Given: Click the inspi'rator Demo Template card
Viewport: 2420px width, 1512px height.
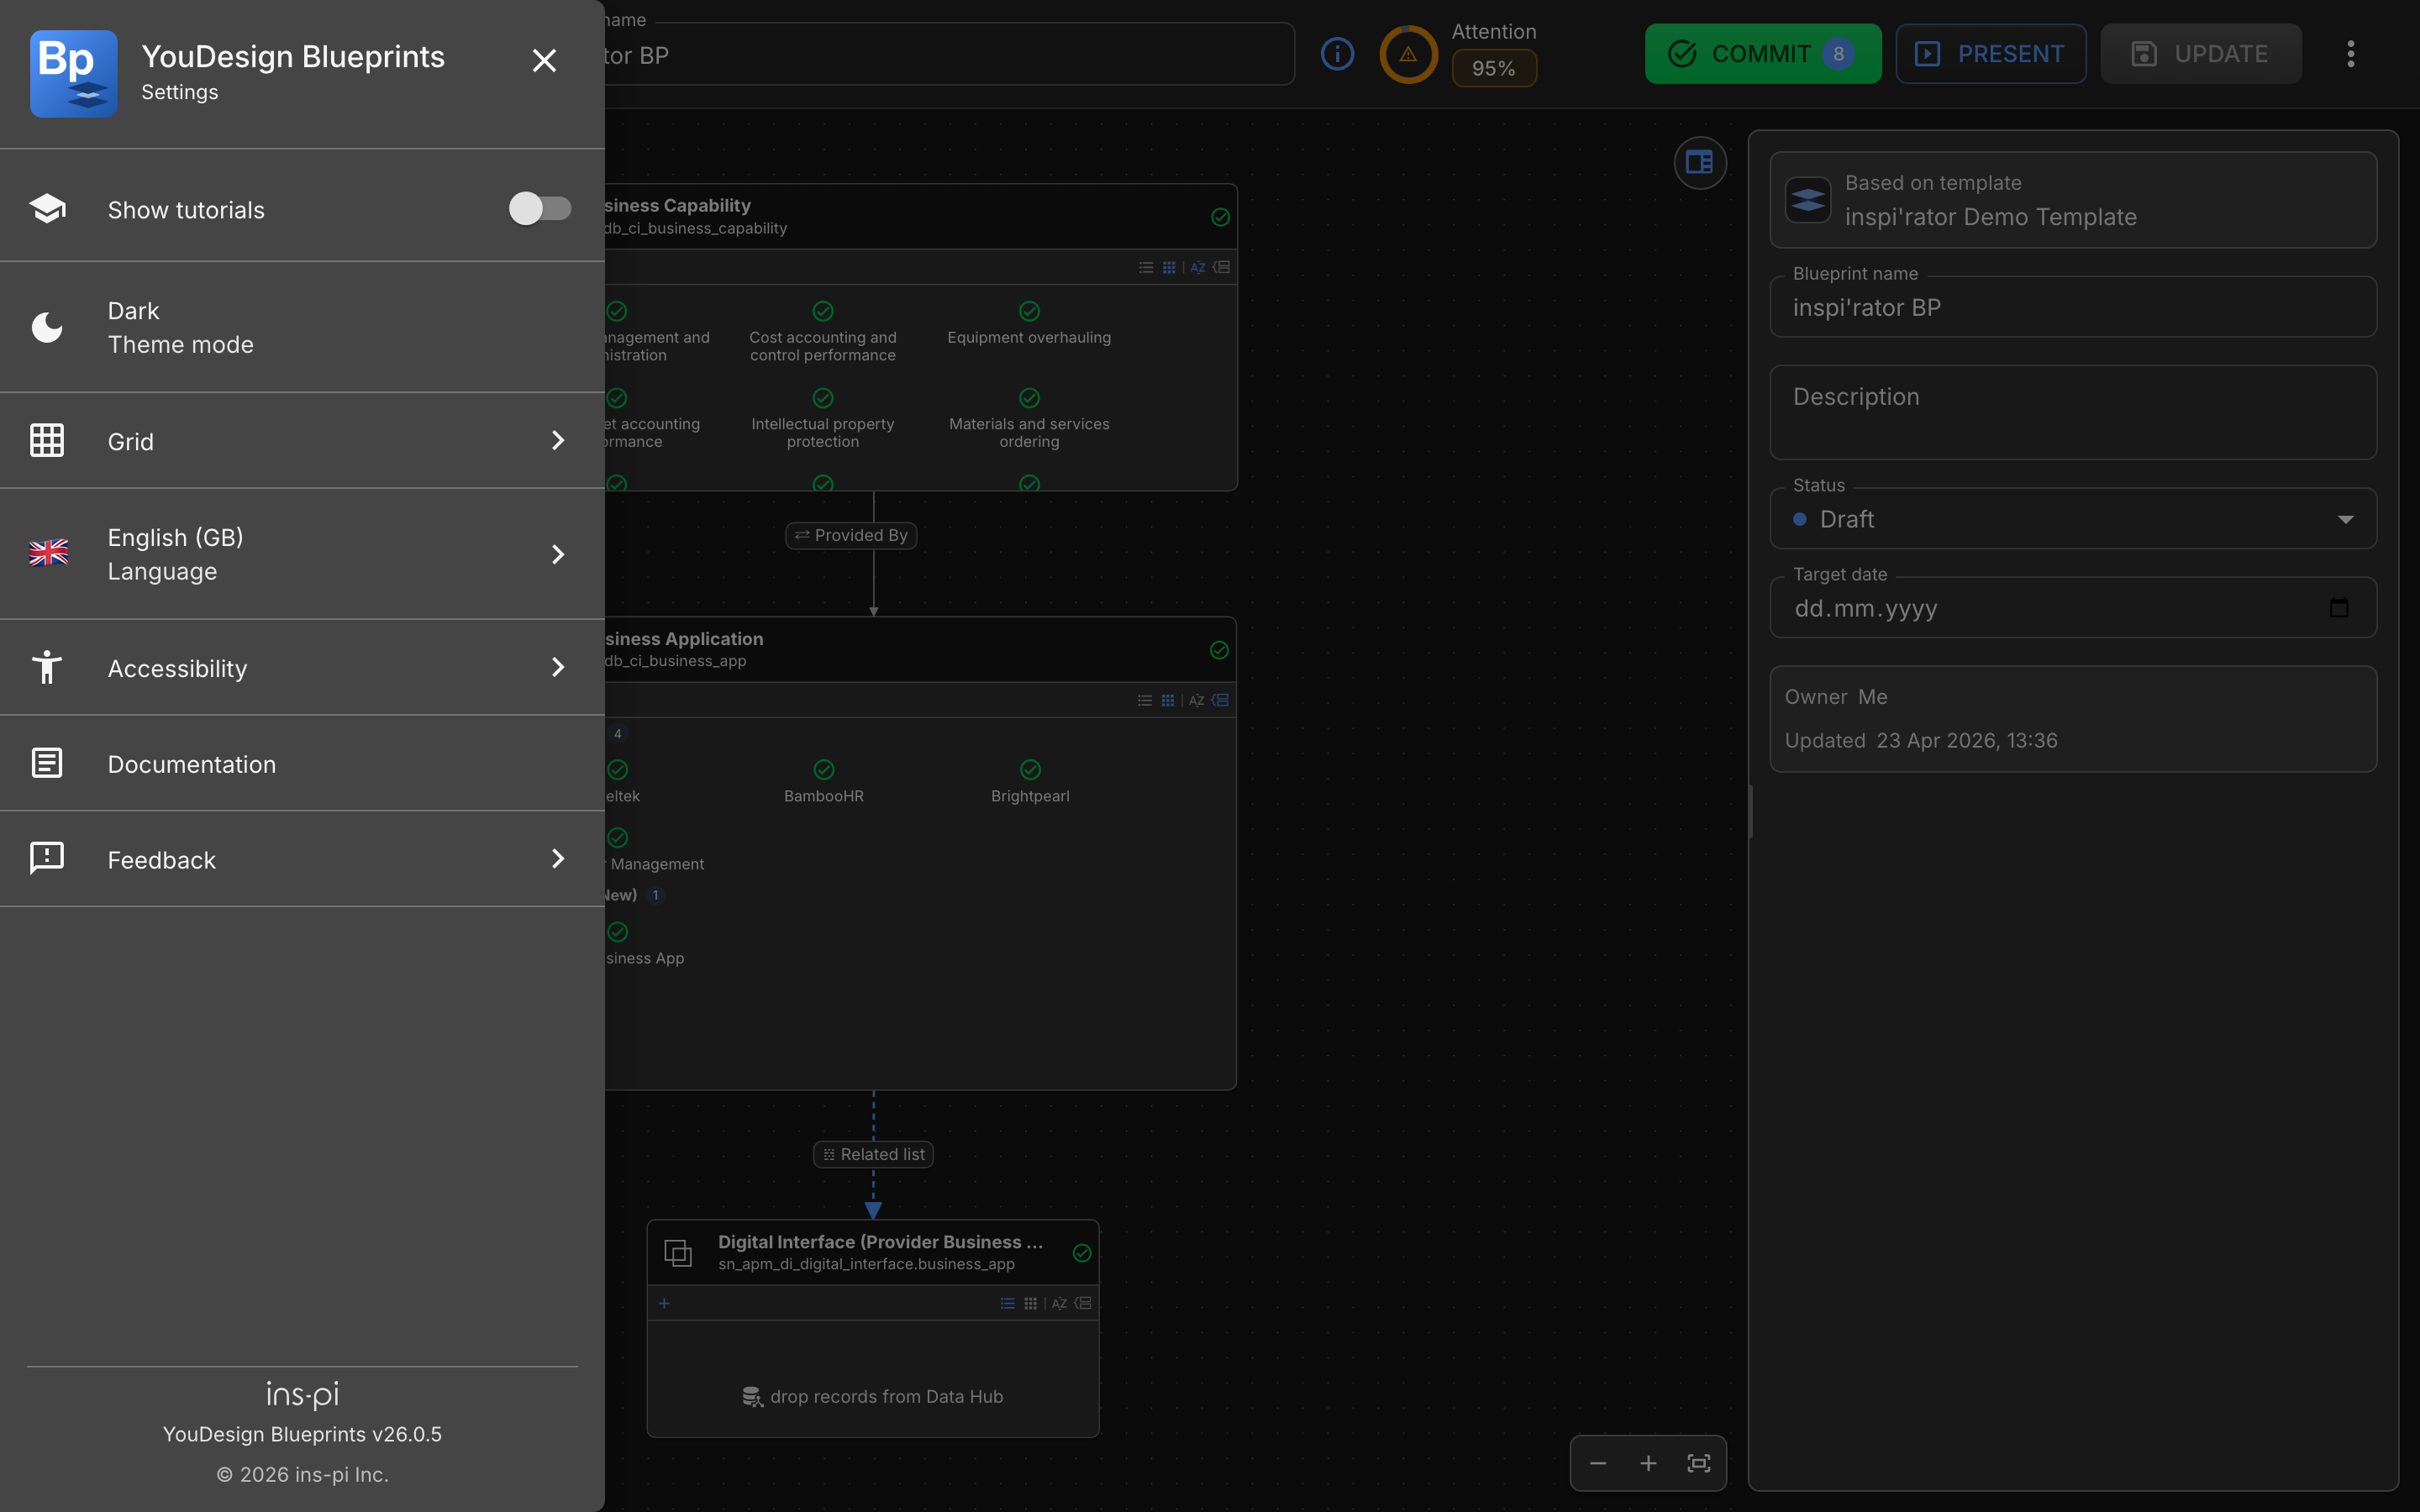Looking at the screenshot, I should point(2073,200).
